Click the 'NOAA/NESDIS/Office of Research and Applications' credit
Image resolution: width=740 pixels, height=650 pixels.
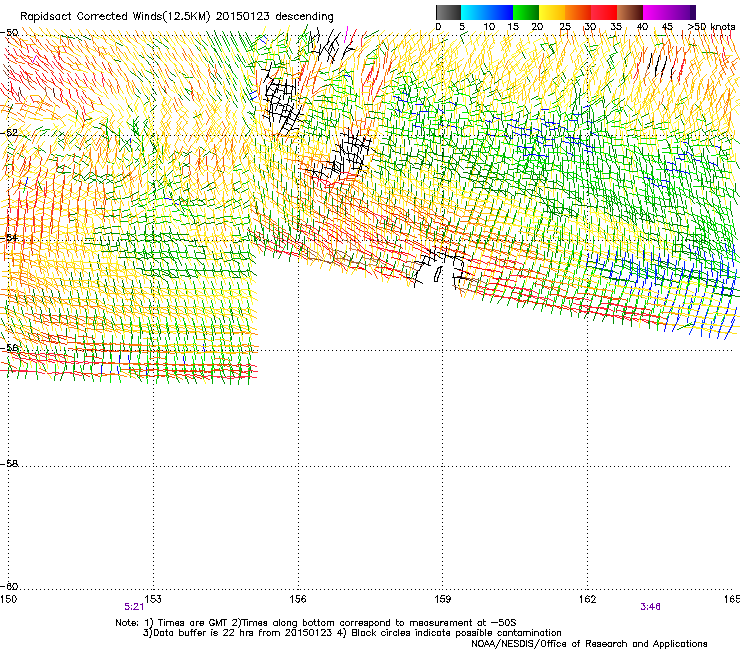click(589, 644)
